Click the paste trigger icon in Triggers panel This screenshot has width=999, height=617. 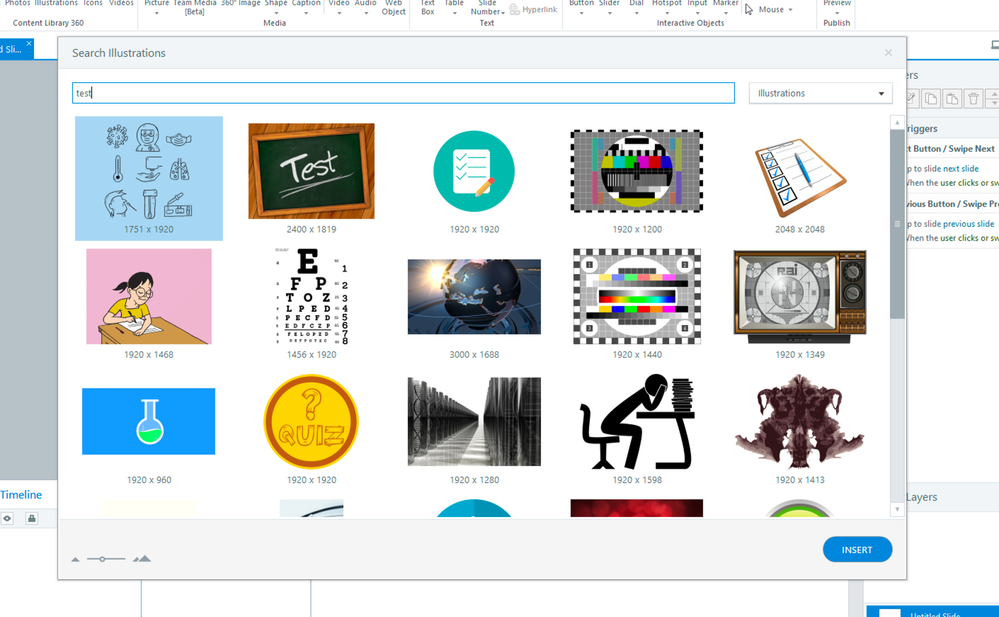tap(952, 98)
